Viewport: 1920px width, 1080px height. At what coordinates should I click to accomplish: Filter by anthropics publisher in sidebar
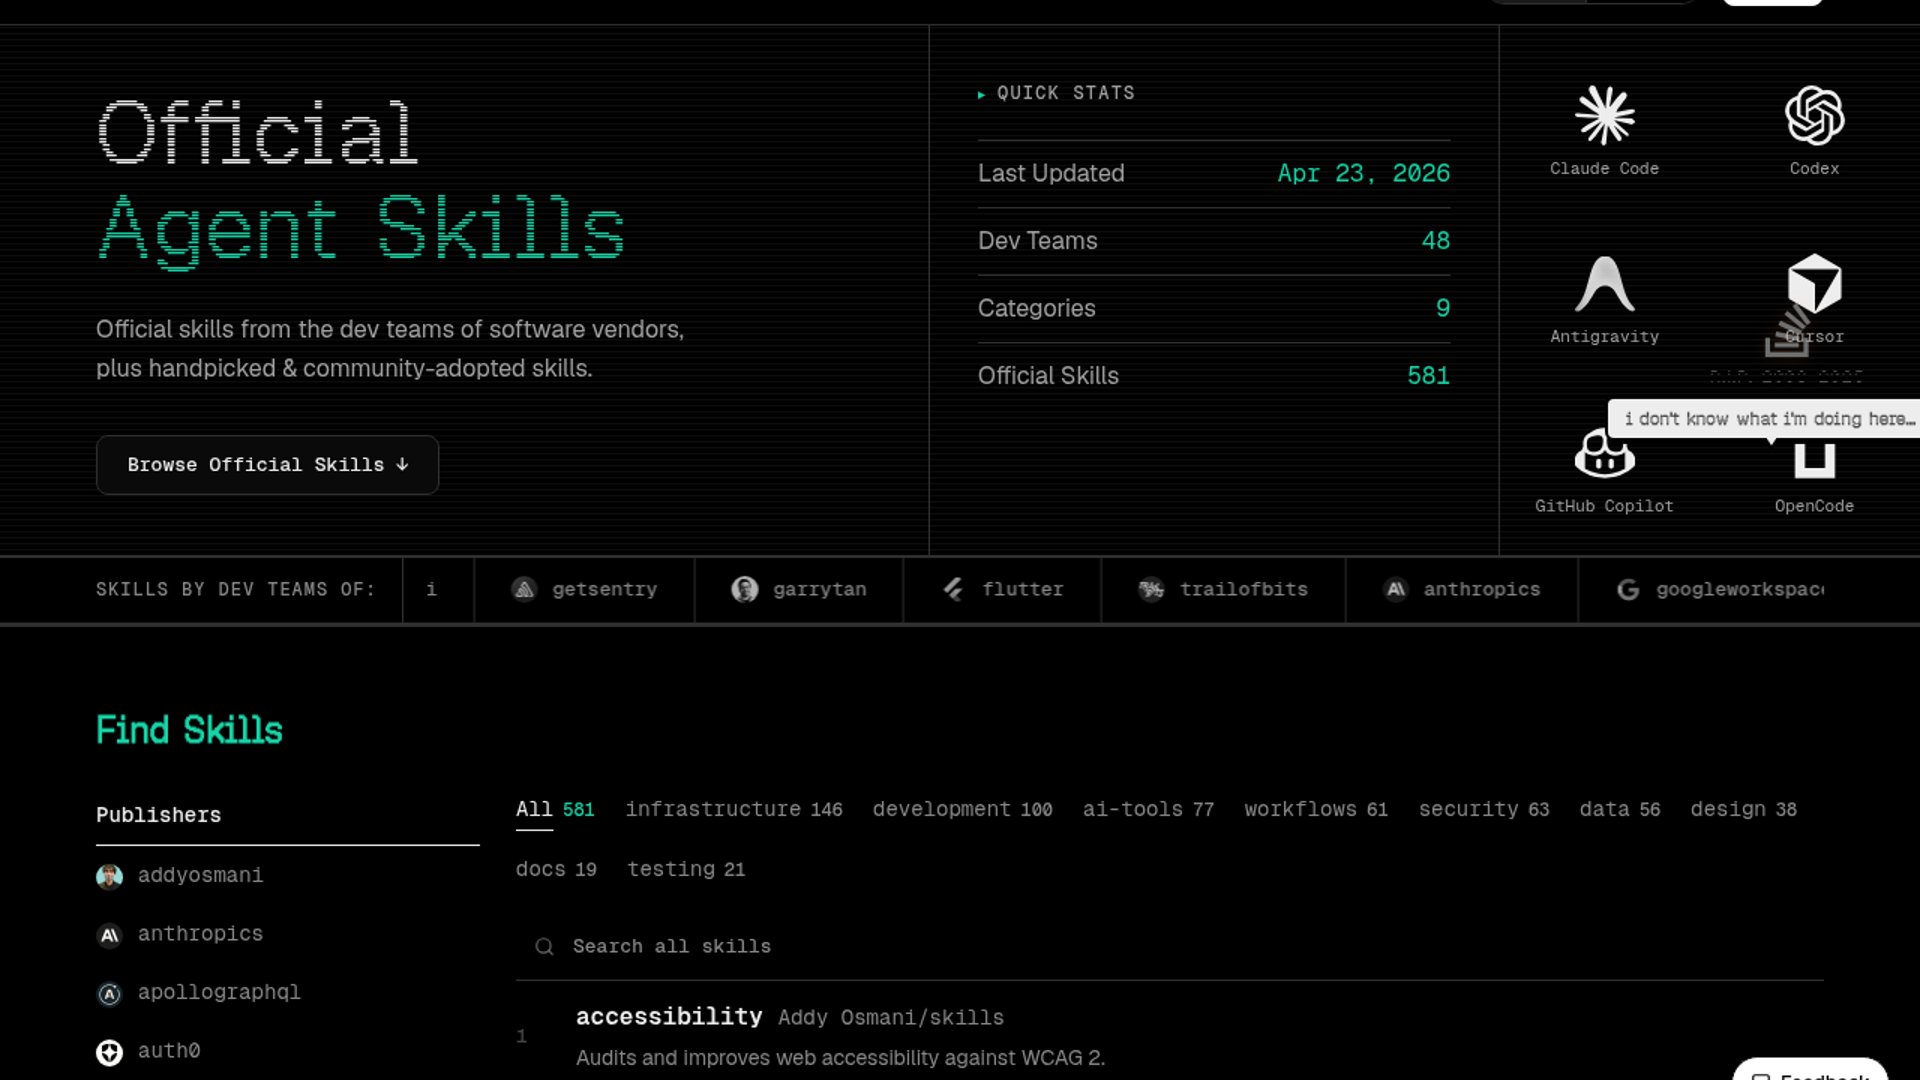[x=200, y=934]
